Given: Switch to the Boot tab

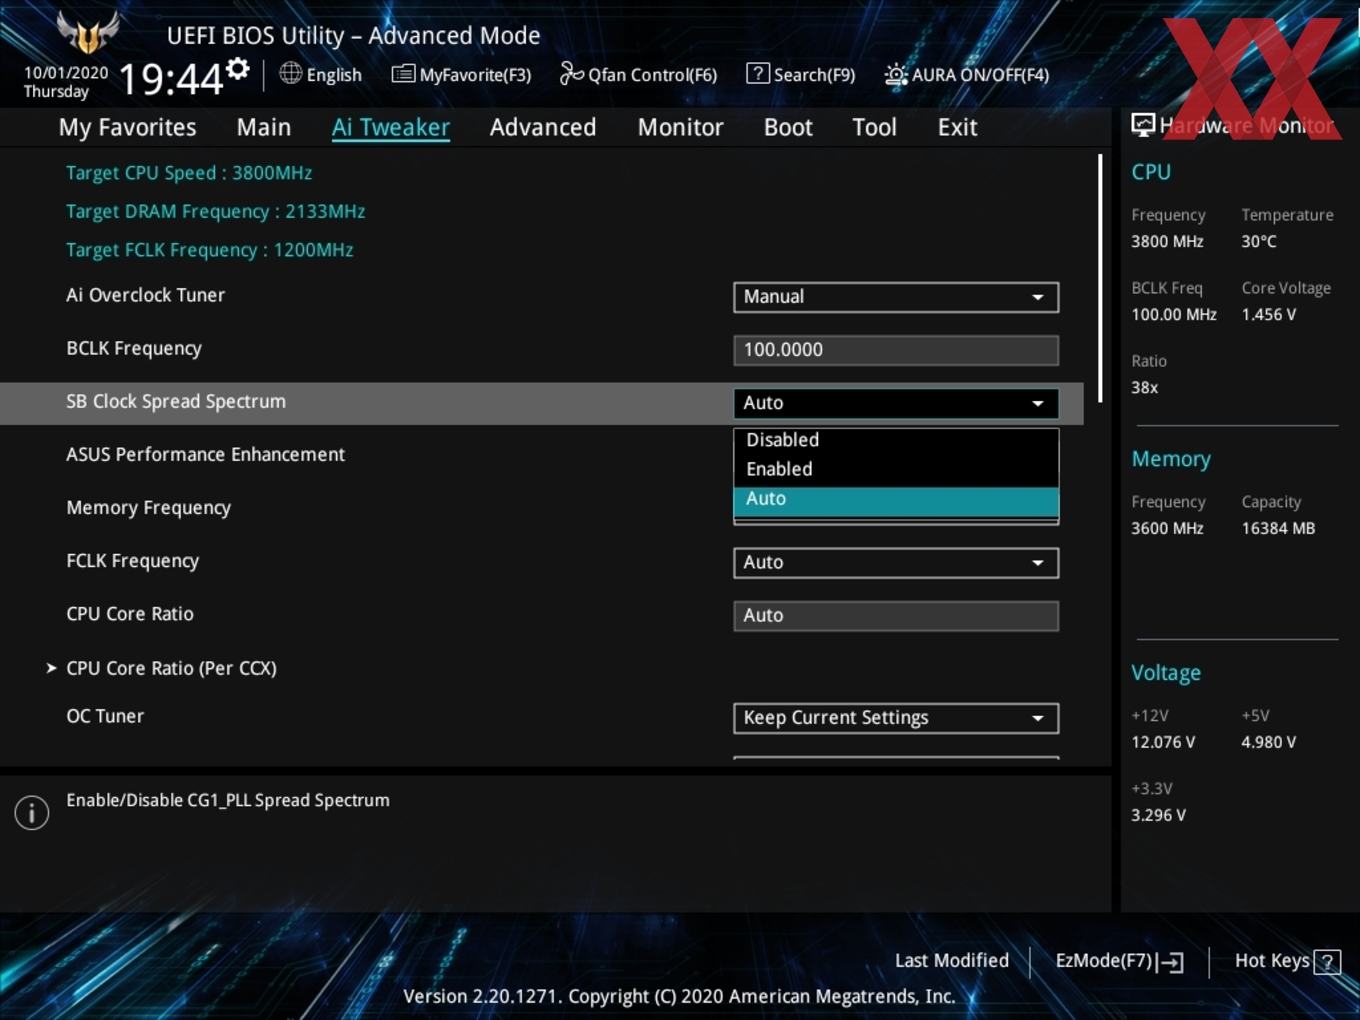Looking at the screenshot, I should 788,127.
